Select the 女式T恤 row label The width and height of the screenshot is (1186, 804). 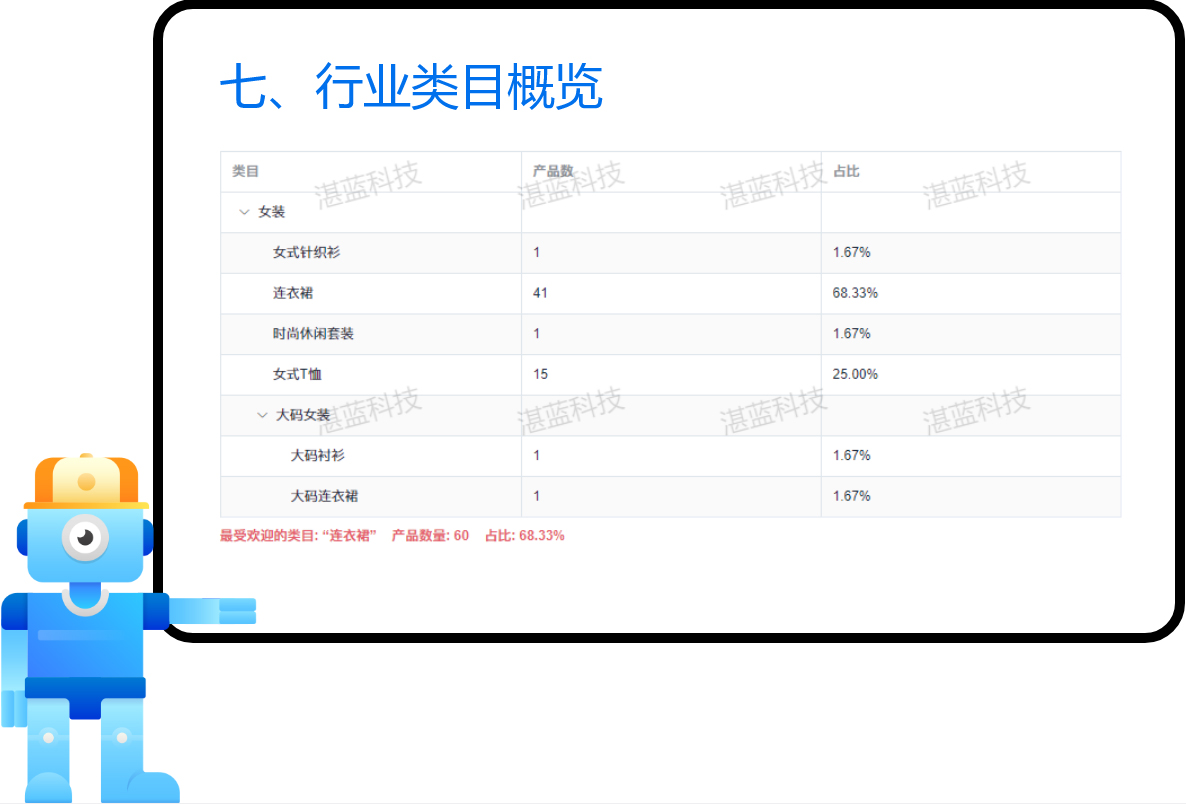297,375
